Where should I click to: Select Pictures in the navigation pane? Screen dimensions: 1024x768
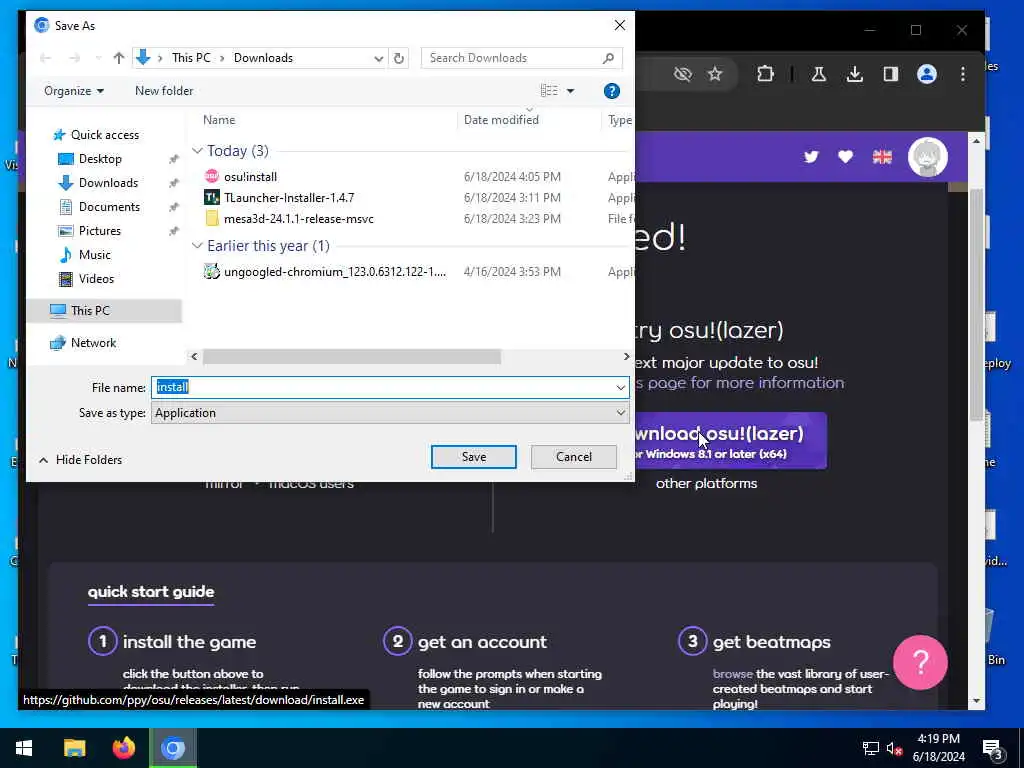[99, 231]
